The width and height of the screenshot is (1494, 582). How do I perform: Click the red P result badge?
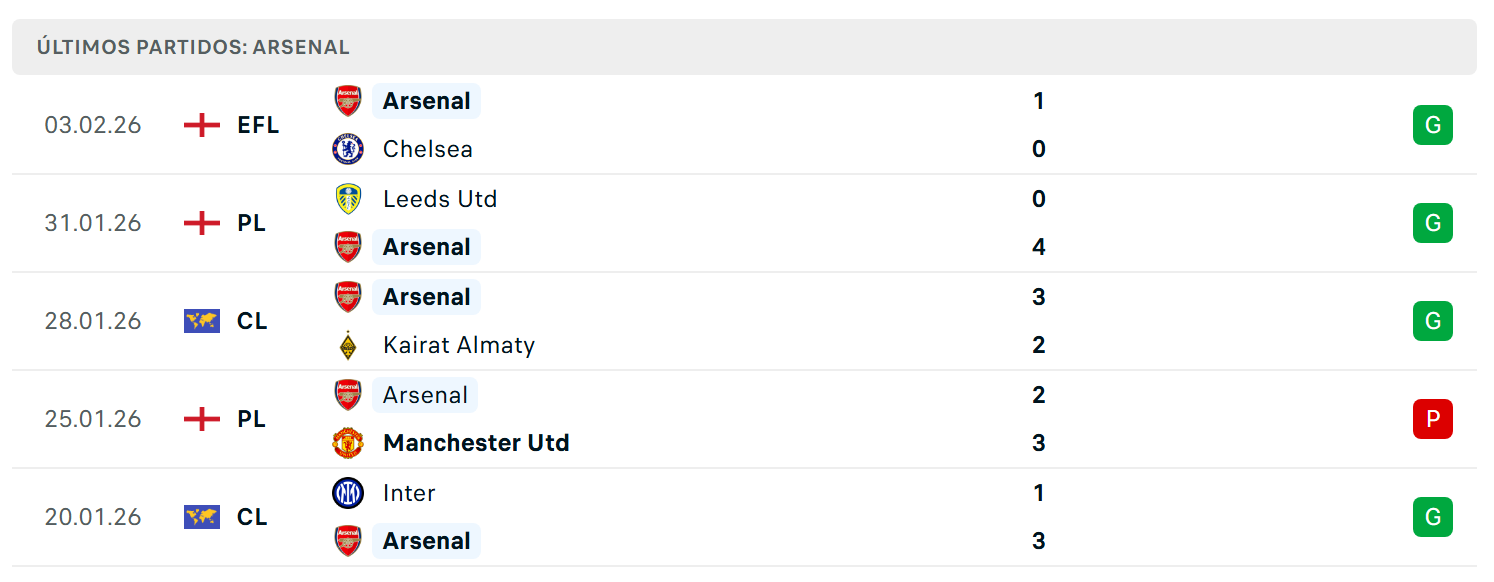tap(1433, 419)
